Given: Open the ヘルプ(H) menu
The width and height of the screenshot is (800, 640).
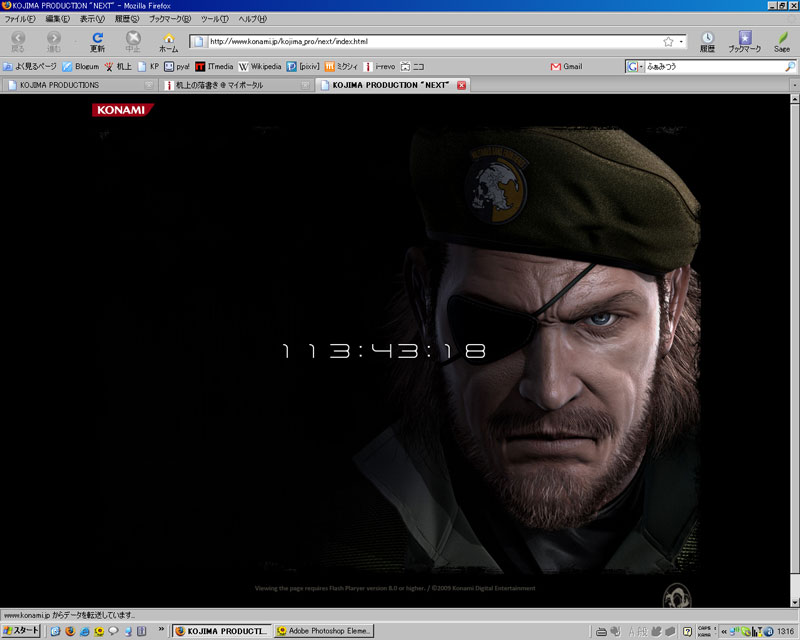Looking at the screenshot, I should pyautogui.click(x=252, y=19).
